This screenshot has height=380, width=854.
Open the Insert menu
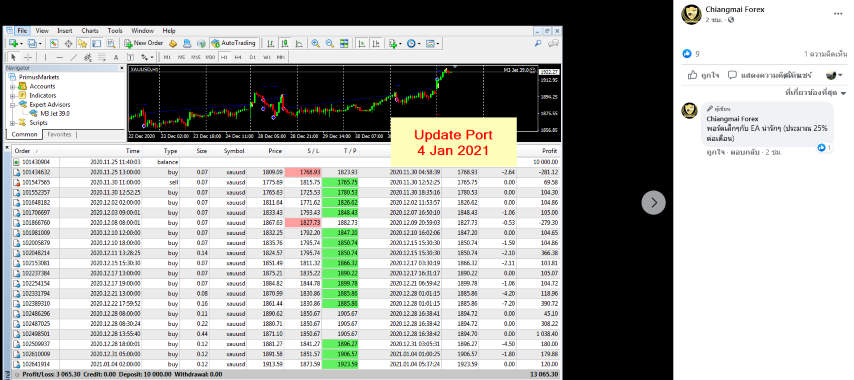[65, 31]
